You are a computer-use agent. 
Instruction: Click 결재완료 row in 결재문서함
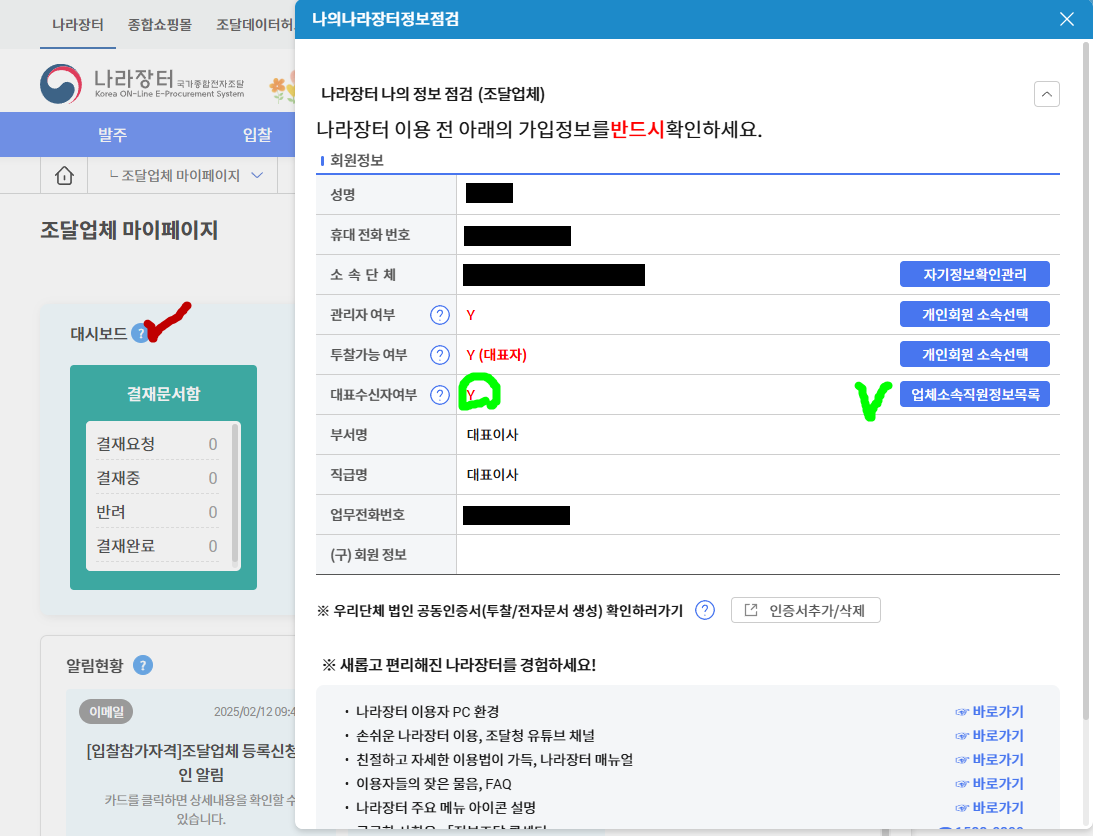157,546
